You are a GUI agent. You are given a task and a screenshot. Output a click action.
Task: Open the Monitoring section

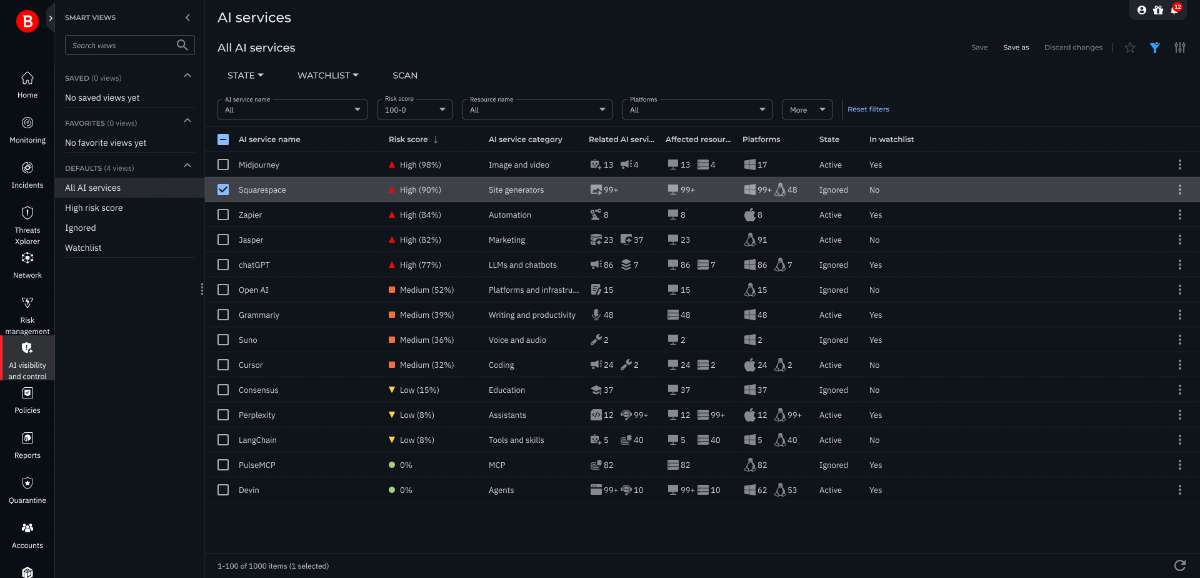coord(27,129)
